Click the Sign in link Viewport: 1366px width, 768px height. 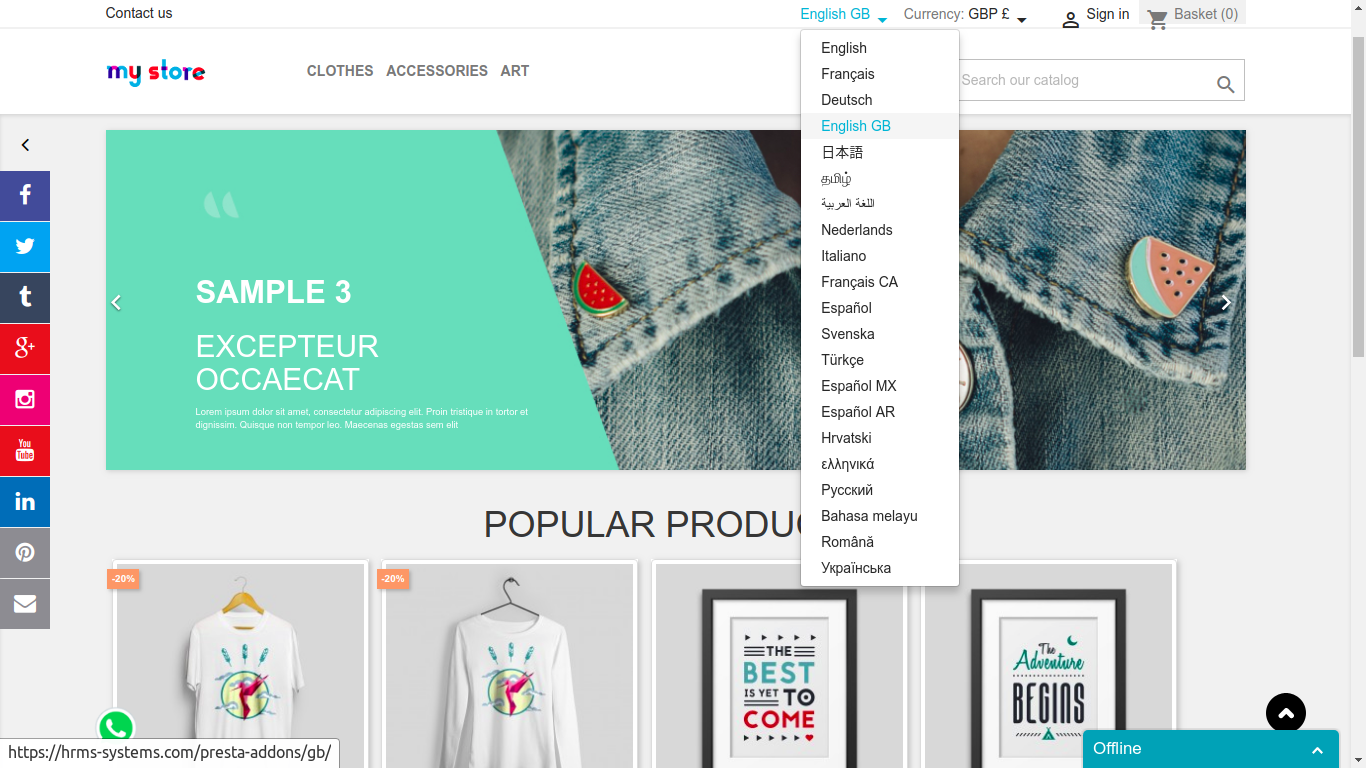click(x=1108, y=14)
